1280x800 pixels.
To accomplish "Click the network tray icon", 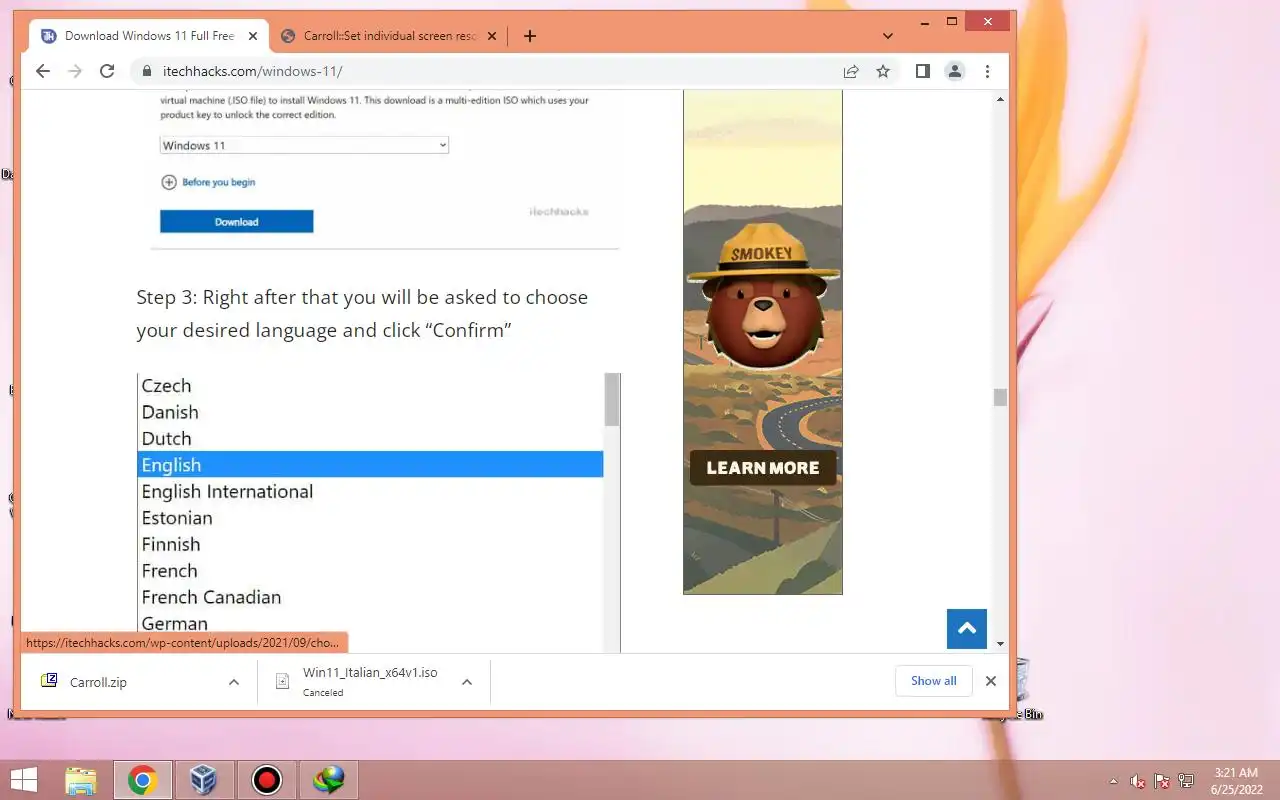I will pos(1186,781).
